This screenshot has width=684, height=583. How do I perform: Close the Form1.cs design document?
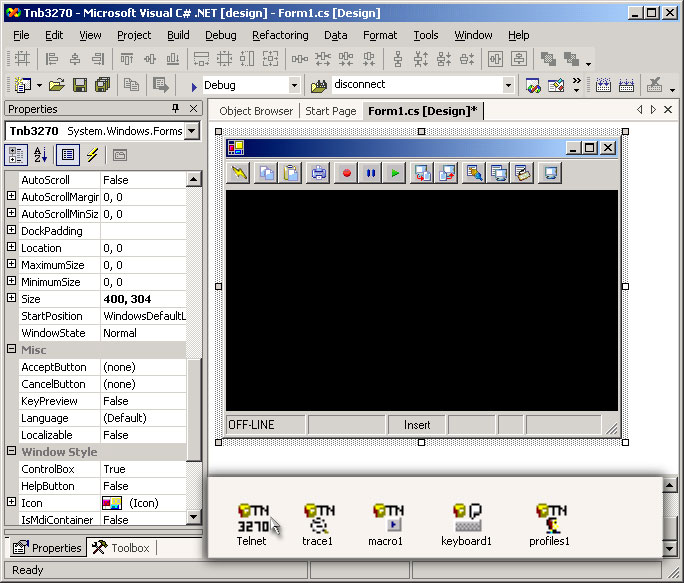(668, 110)
